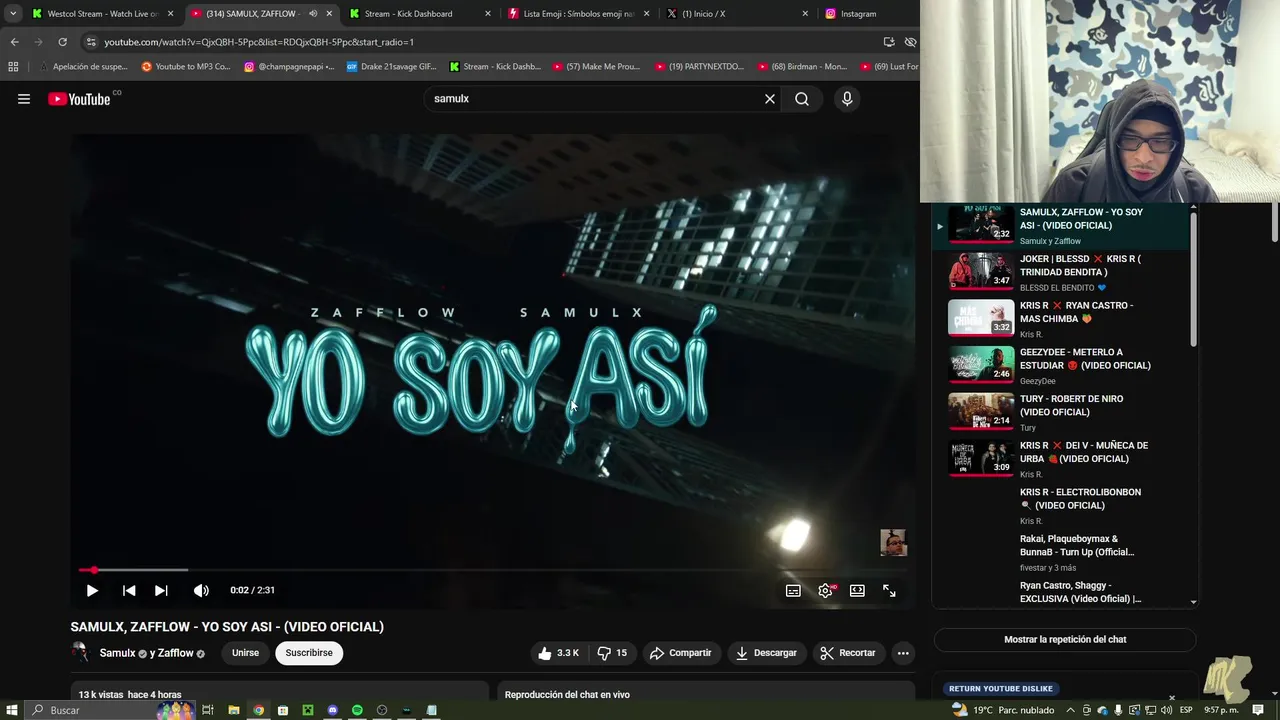Start voice search with microphone
This screenshot has height=720, width=1280.
847,99
